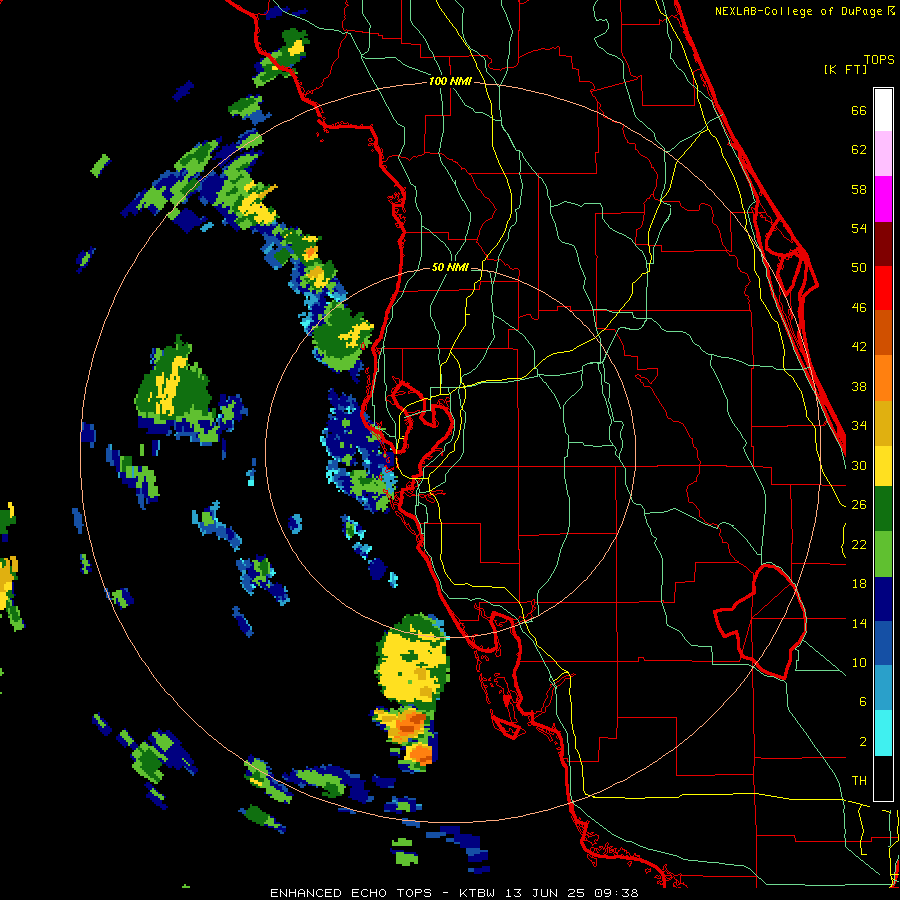The height and width of the screenshot is (900, 900).
Task: Click the 6 legend value
Action: (x=862, y=701)
